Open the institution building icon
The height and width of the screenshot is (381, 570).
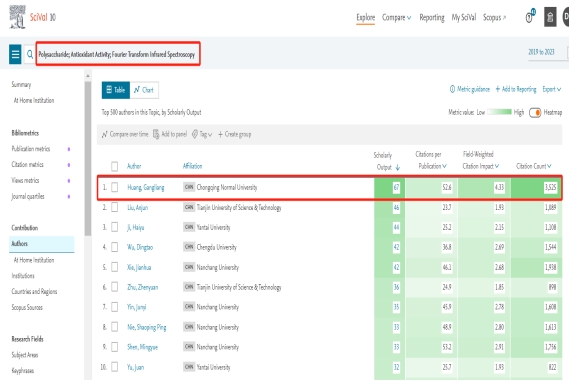[x=550, y=17]
